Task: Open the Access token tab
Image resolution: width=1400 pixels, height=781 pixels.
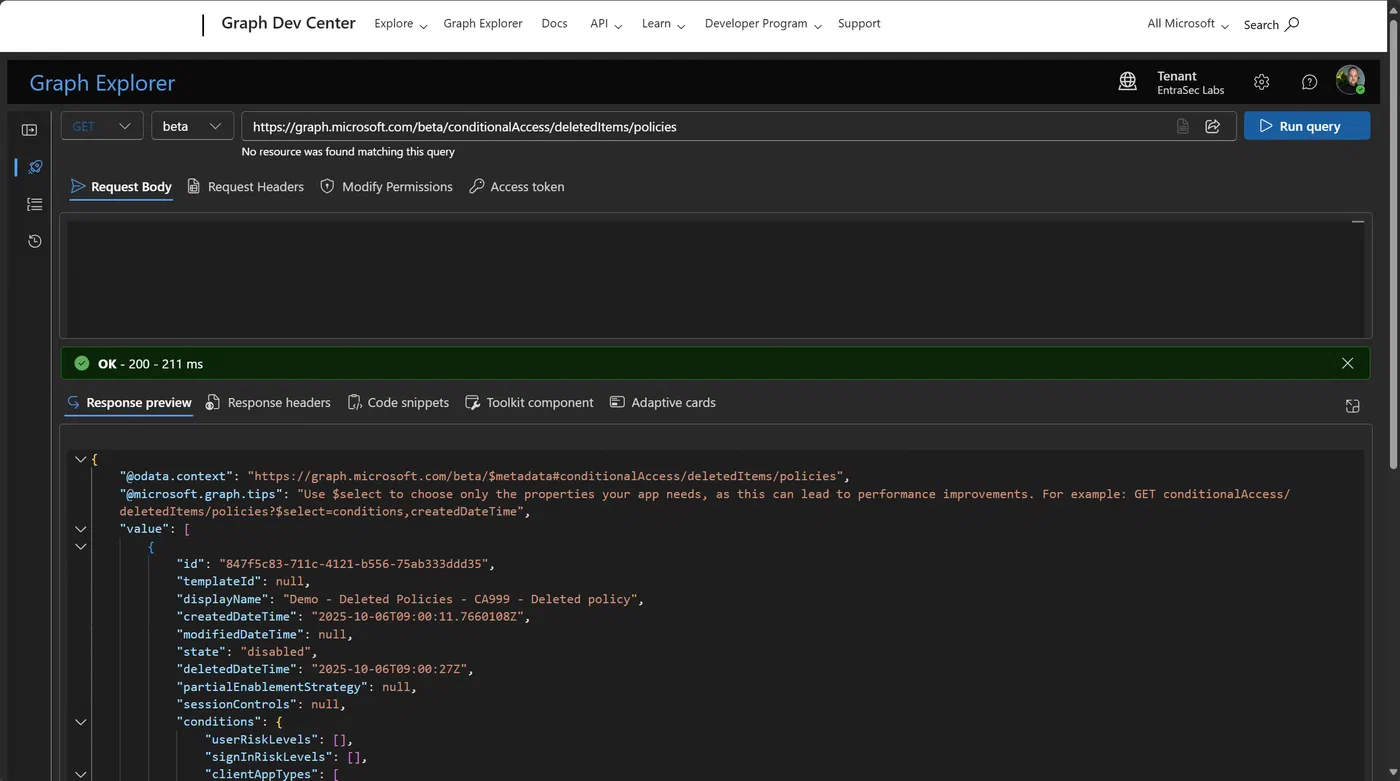Action: coord(517,186)
